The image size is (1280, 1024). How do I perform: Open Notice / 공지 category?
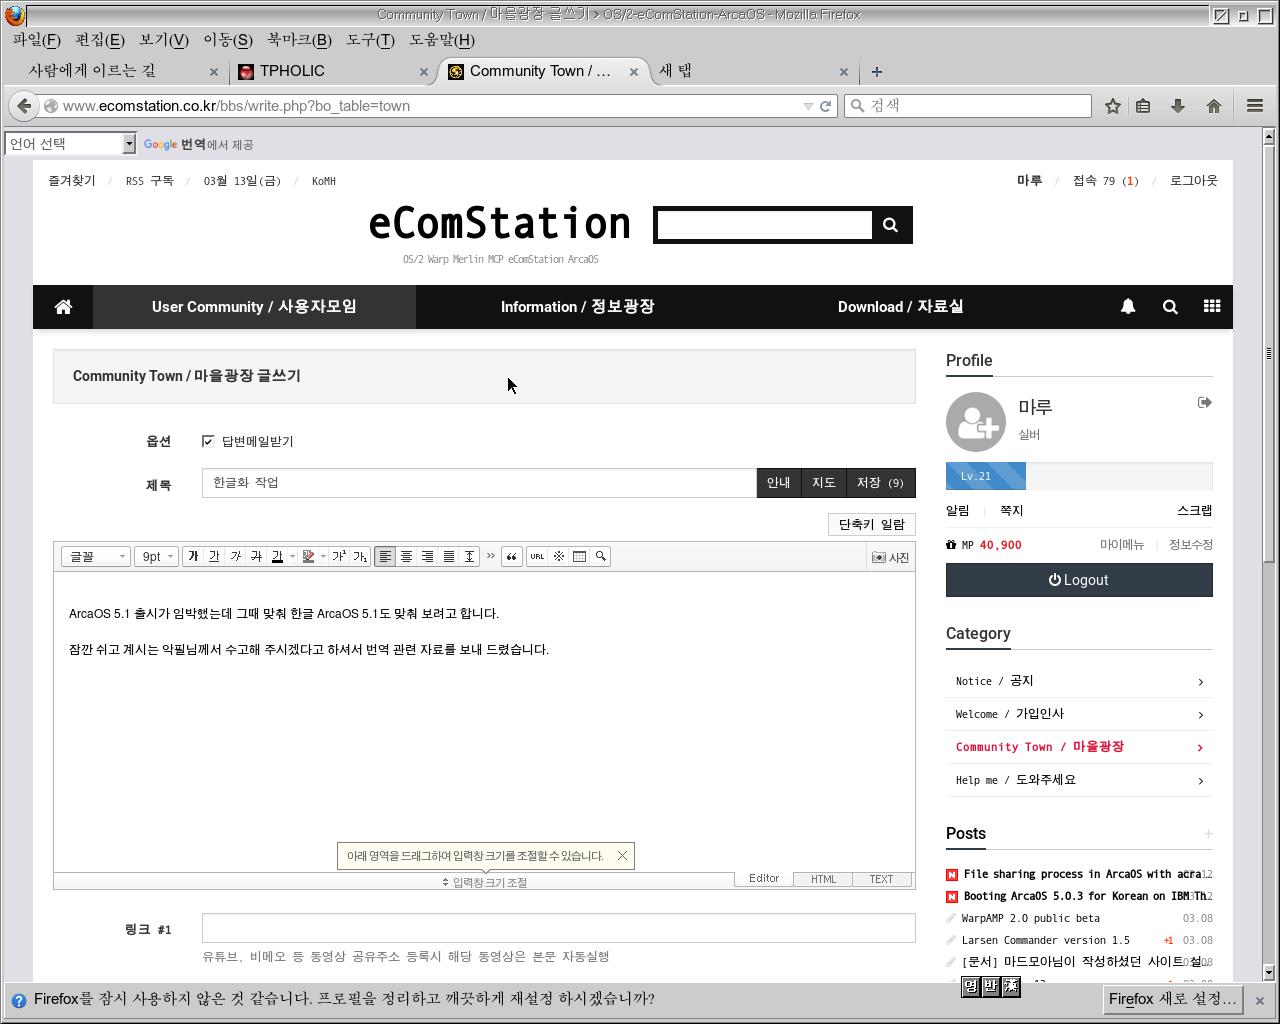(x=1079, y=681)
